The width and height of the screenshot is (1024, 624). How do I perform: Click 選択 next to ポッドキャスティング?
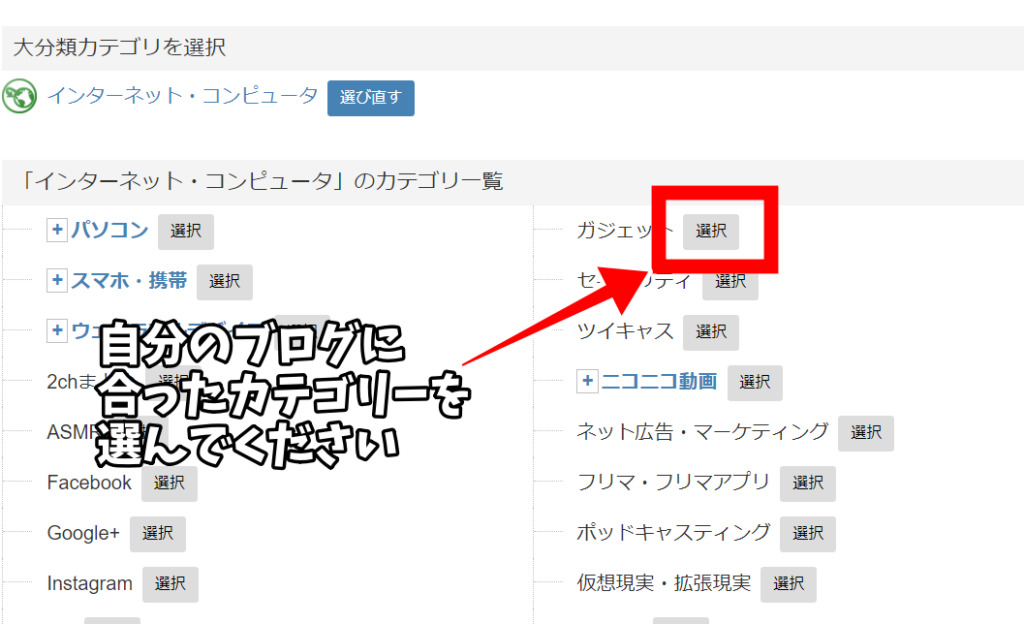(808, 533)
